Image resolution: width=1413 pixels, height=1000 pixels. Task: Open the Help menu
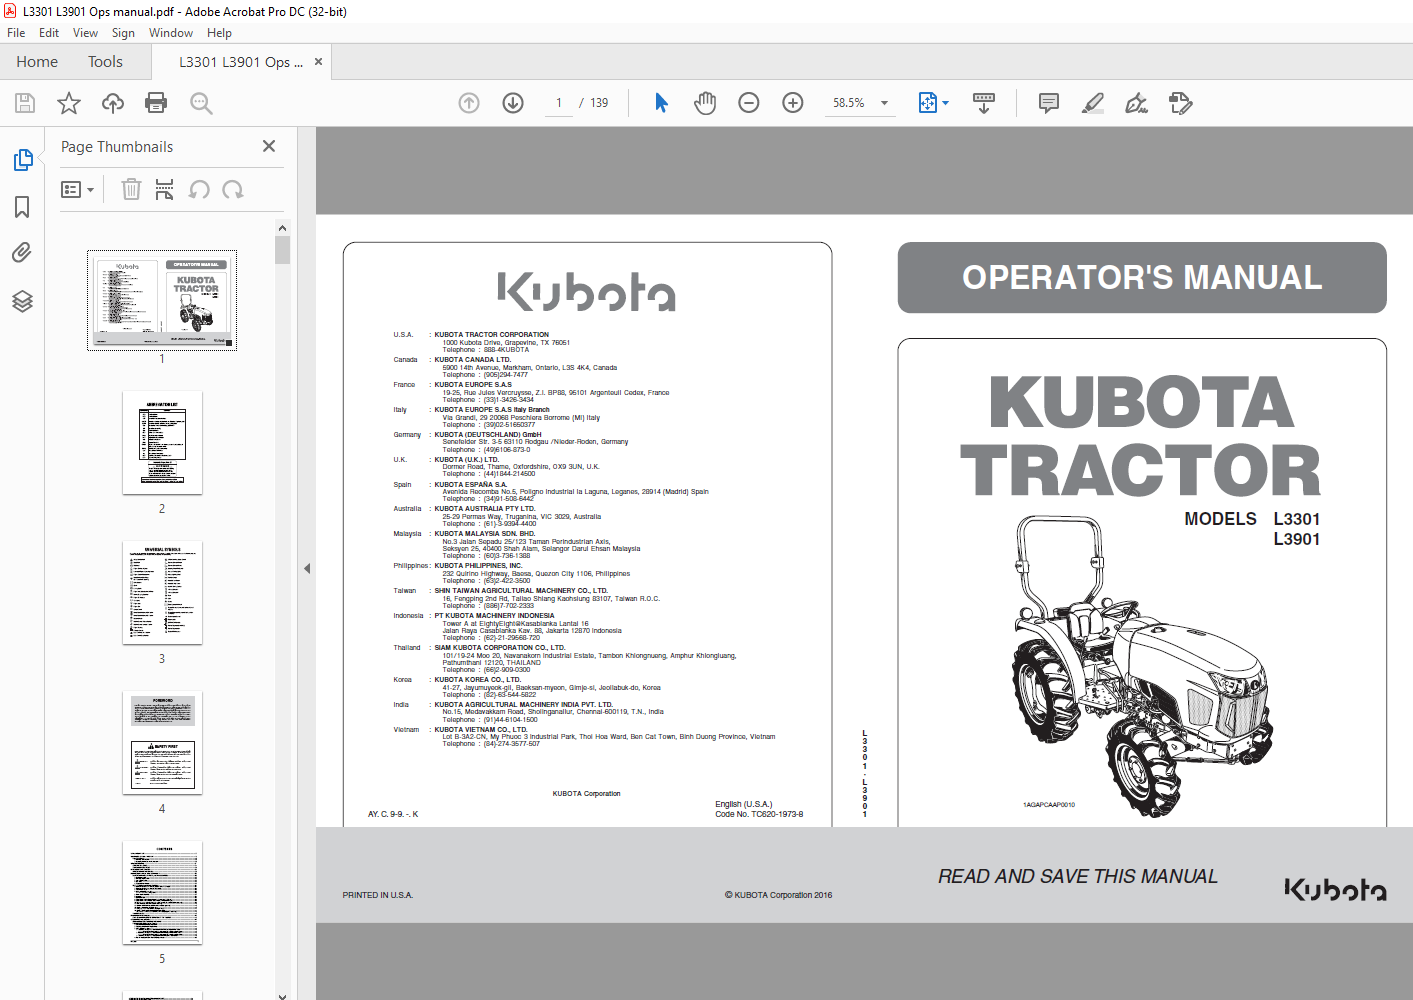point(219,33)
